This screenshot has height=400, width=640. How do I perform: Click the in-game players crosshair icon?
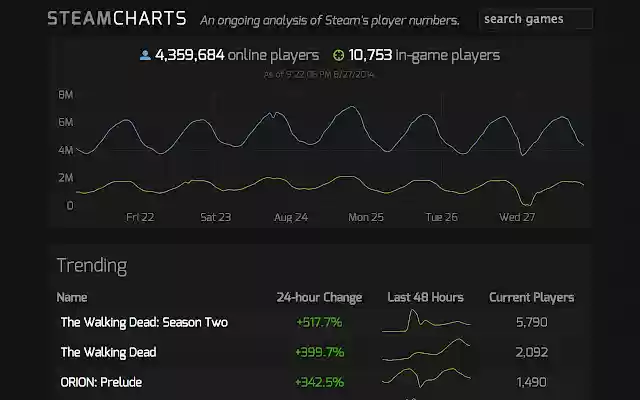pyautogui.click(x=338, y=55)
